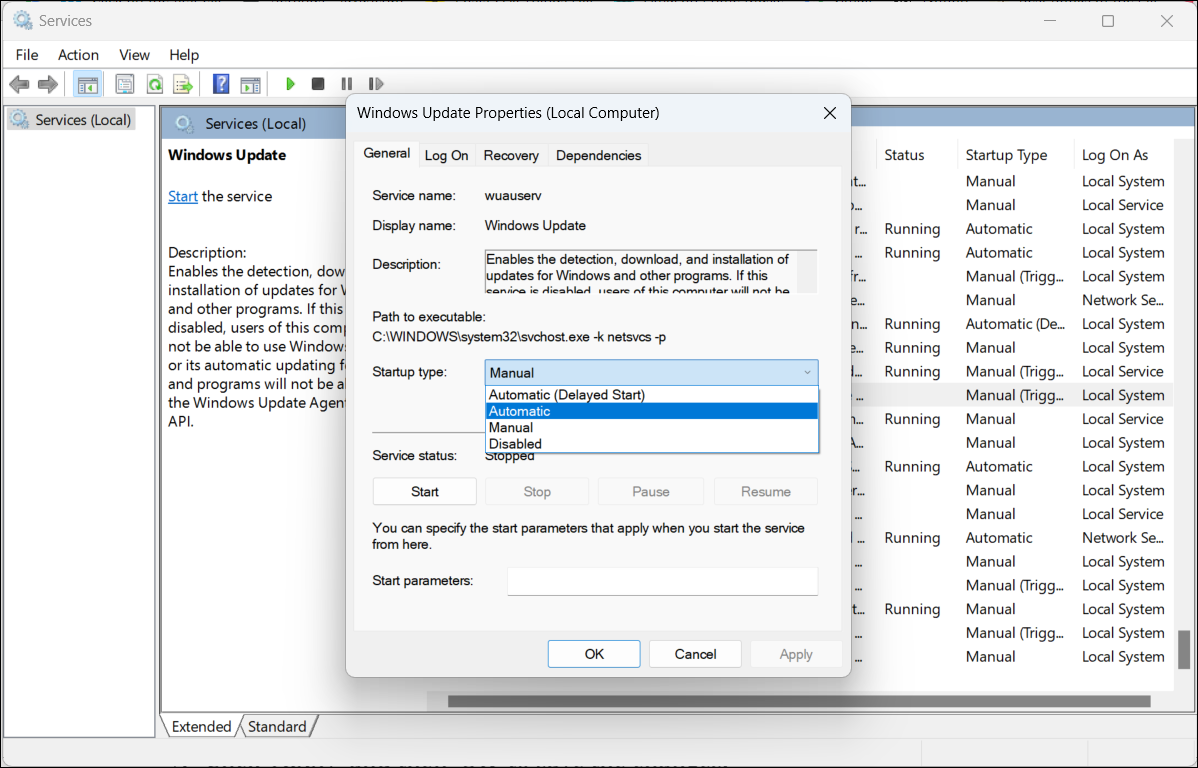Click the executable path text svchost.exe

[555, 337]
